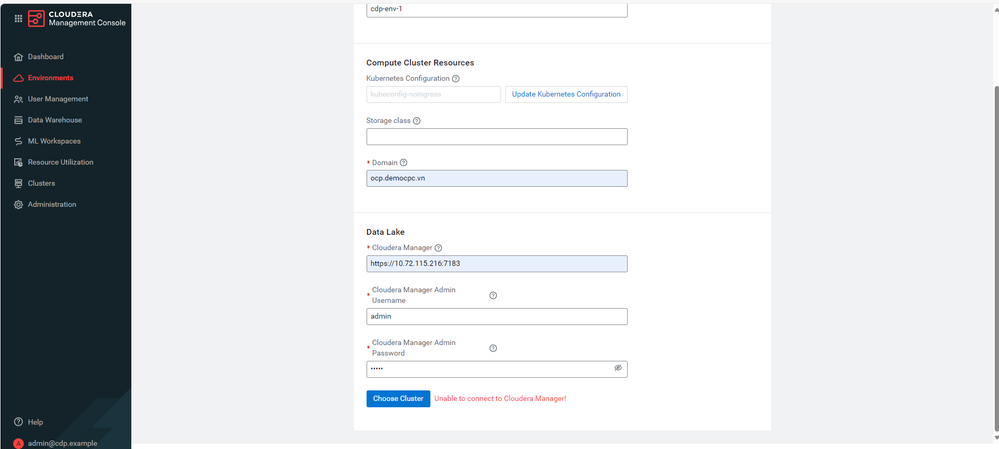Click the Cloudera Manager URL field

pyautogui.click(x=497, y=264)
